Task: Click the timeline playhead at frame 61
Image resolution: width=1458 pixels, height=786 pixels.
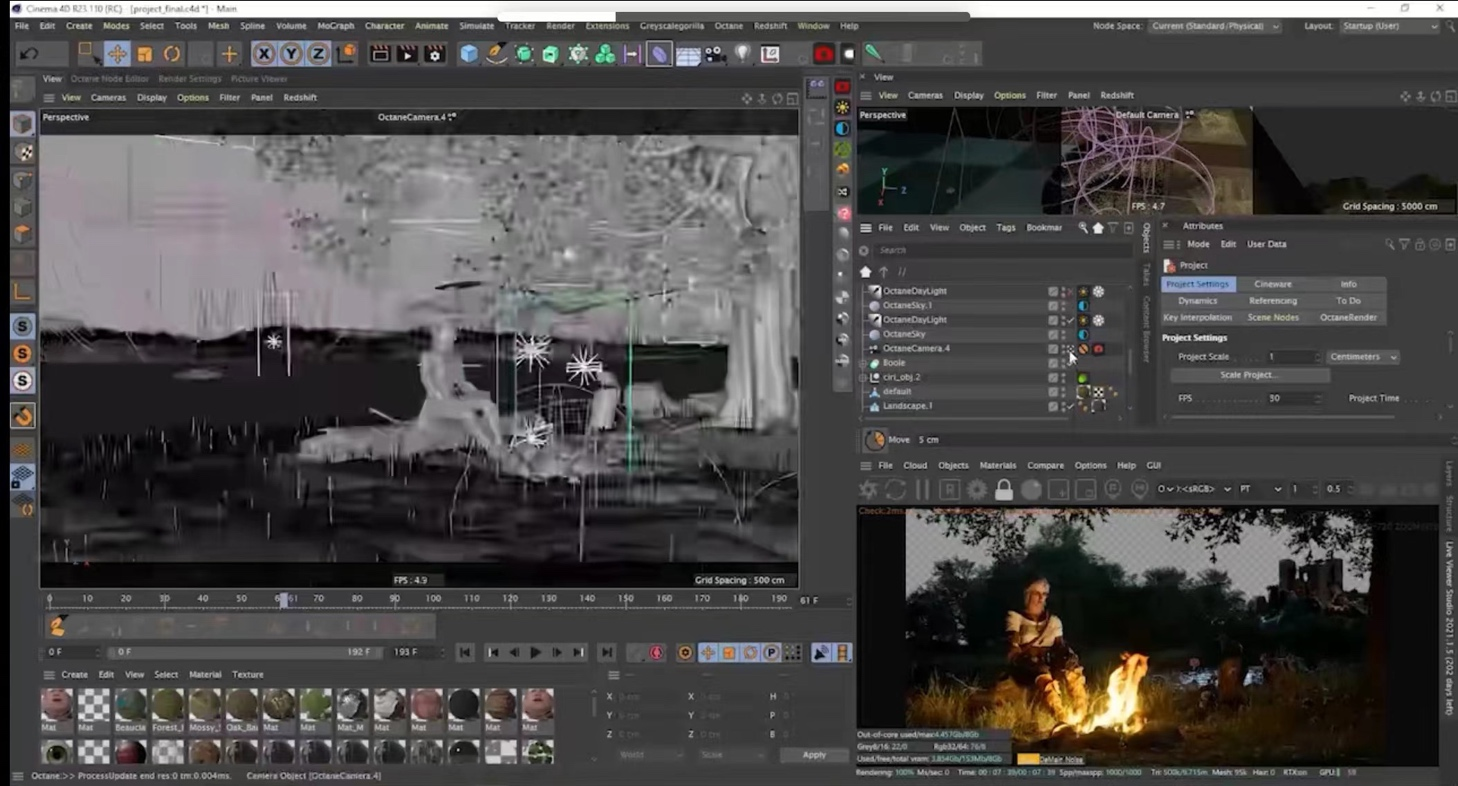Action: tap(283, 599)
